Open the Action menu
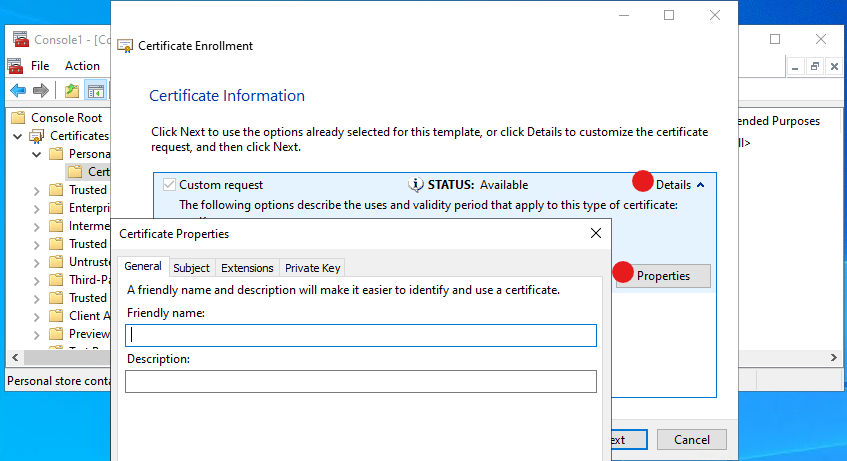 tap(82, 66)
